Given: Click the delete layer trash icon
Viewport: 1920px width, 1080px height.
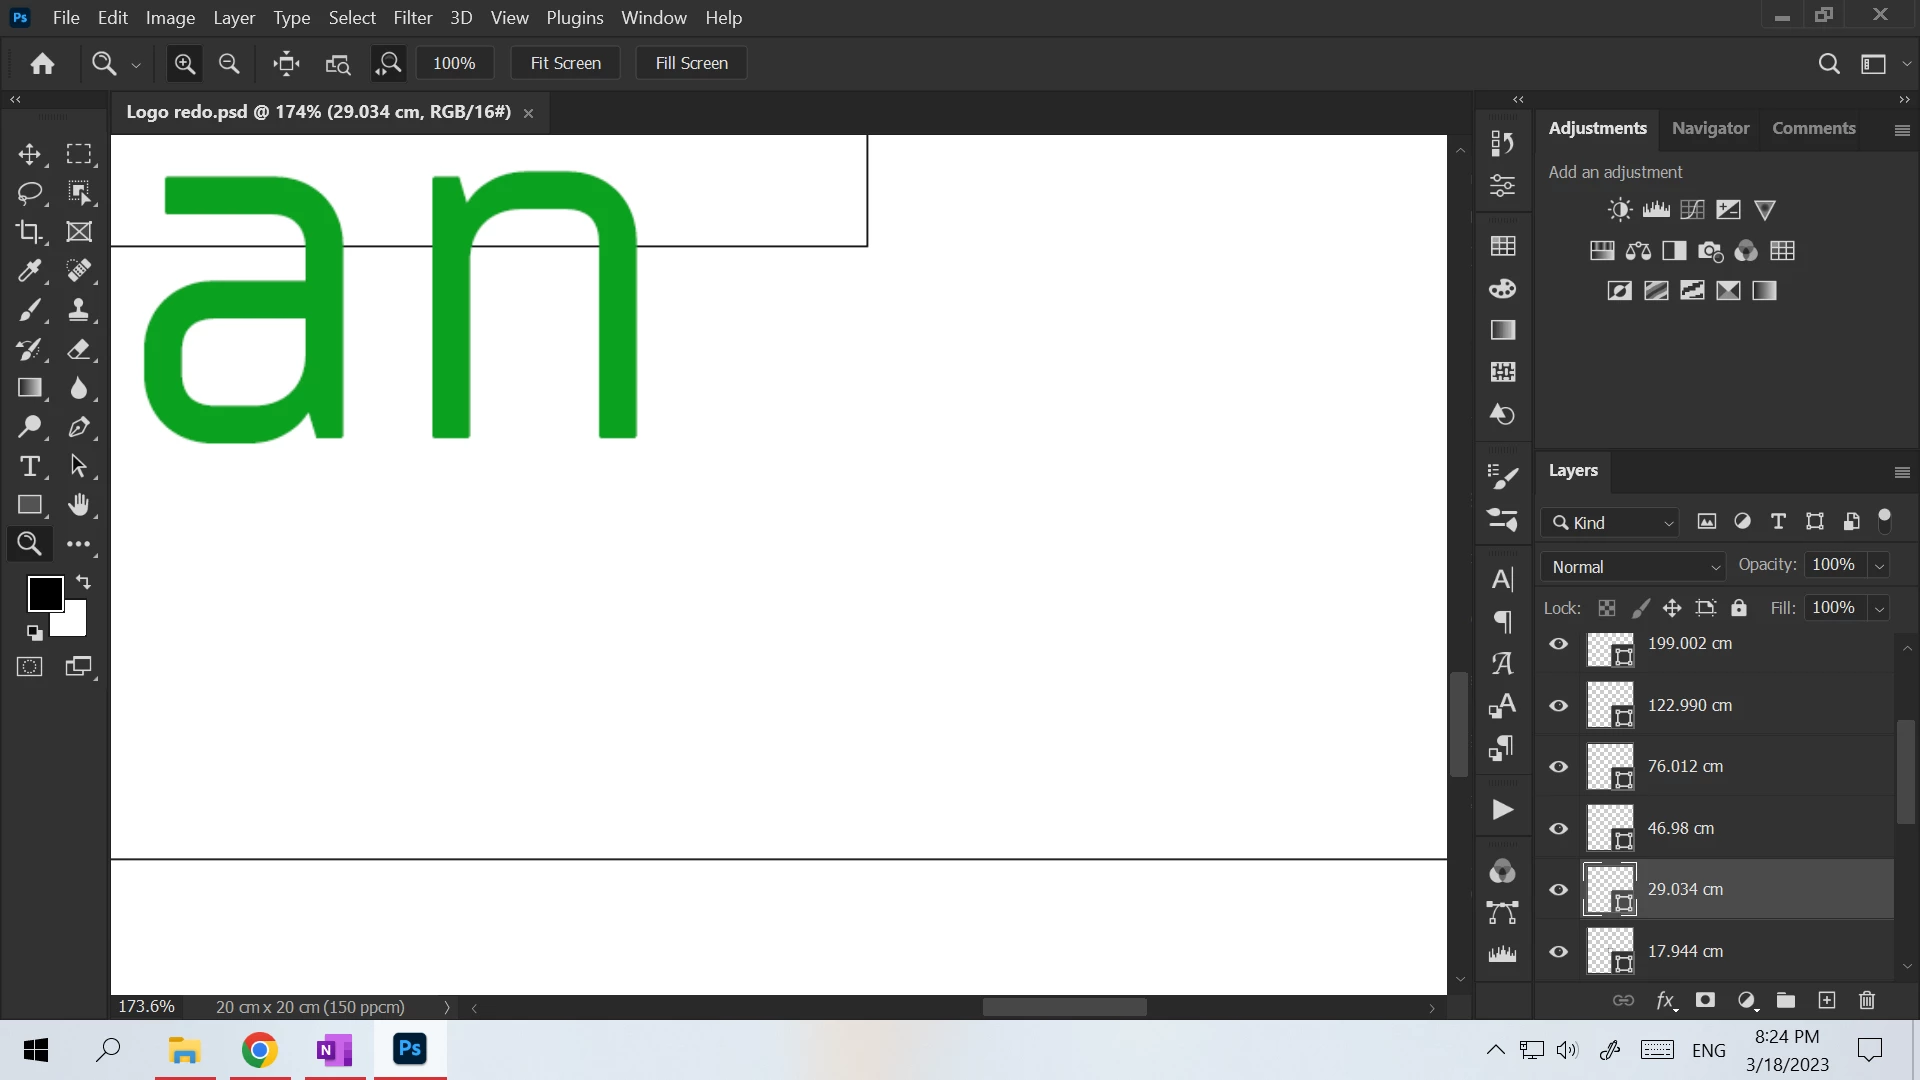Looking at the screenshot, I should coord(1866,1000).
